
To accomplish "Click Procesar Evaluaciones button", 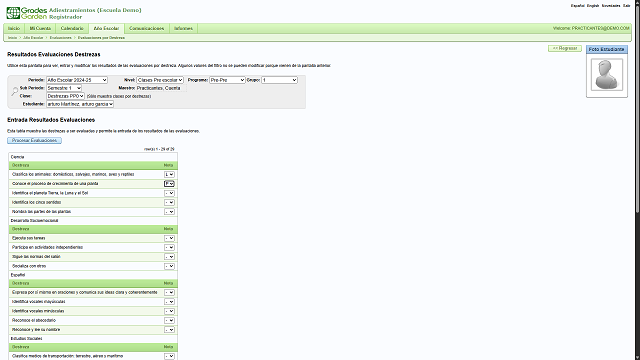I will (34, 140).
